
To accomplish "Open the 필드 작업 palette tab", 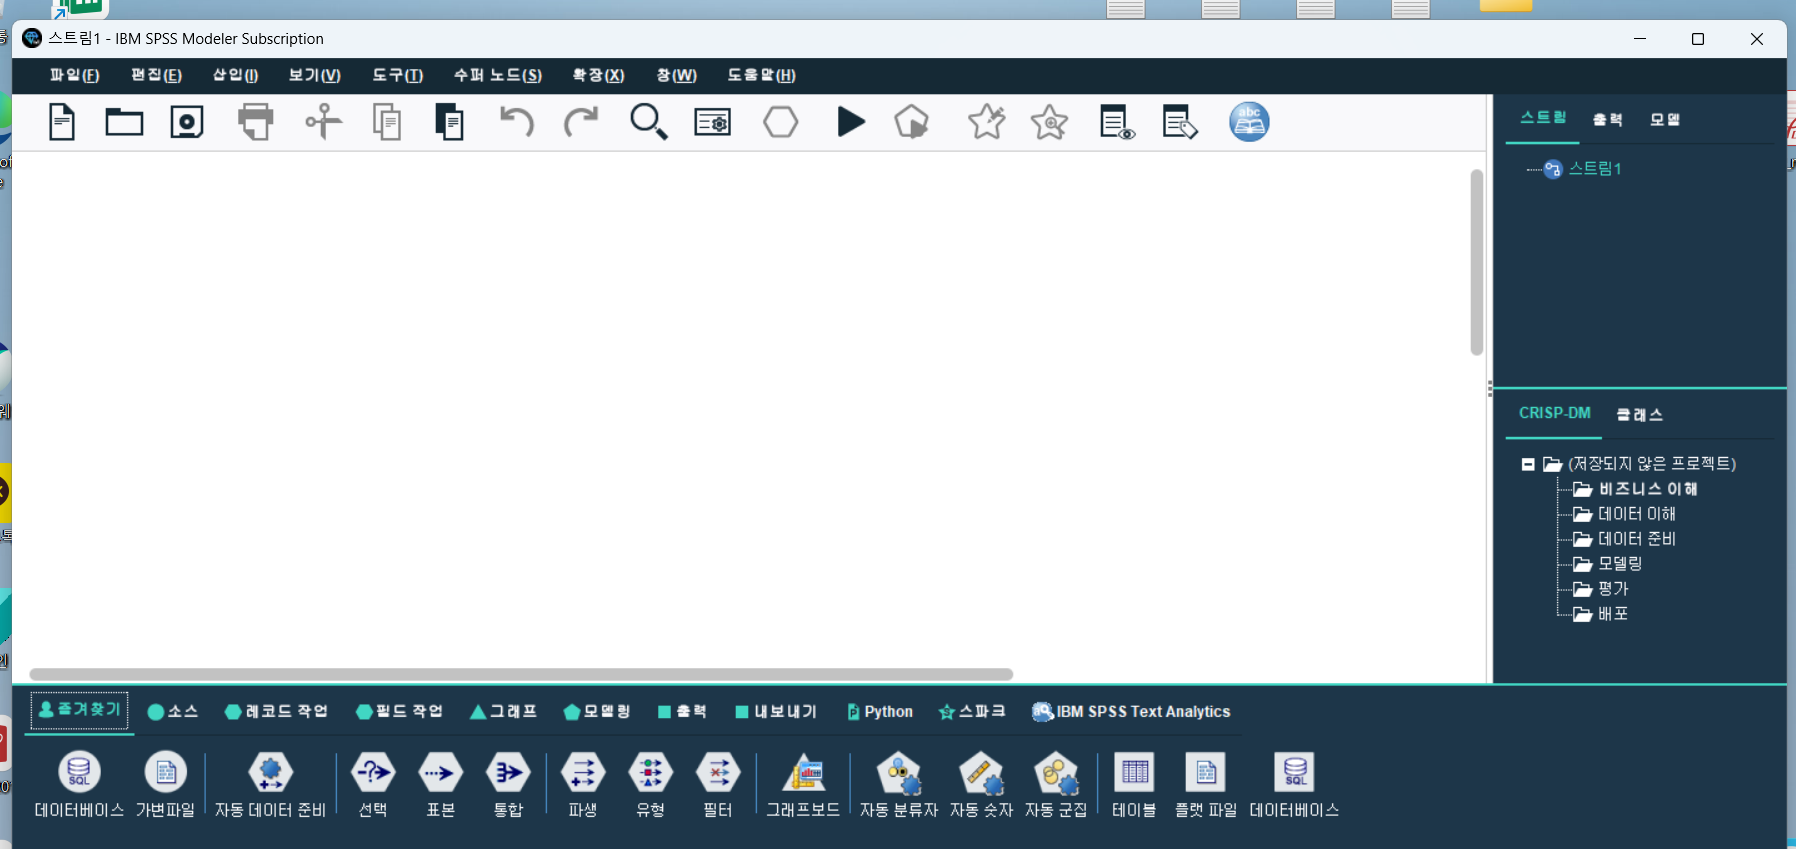I will coord(400,711).
